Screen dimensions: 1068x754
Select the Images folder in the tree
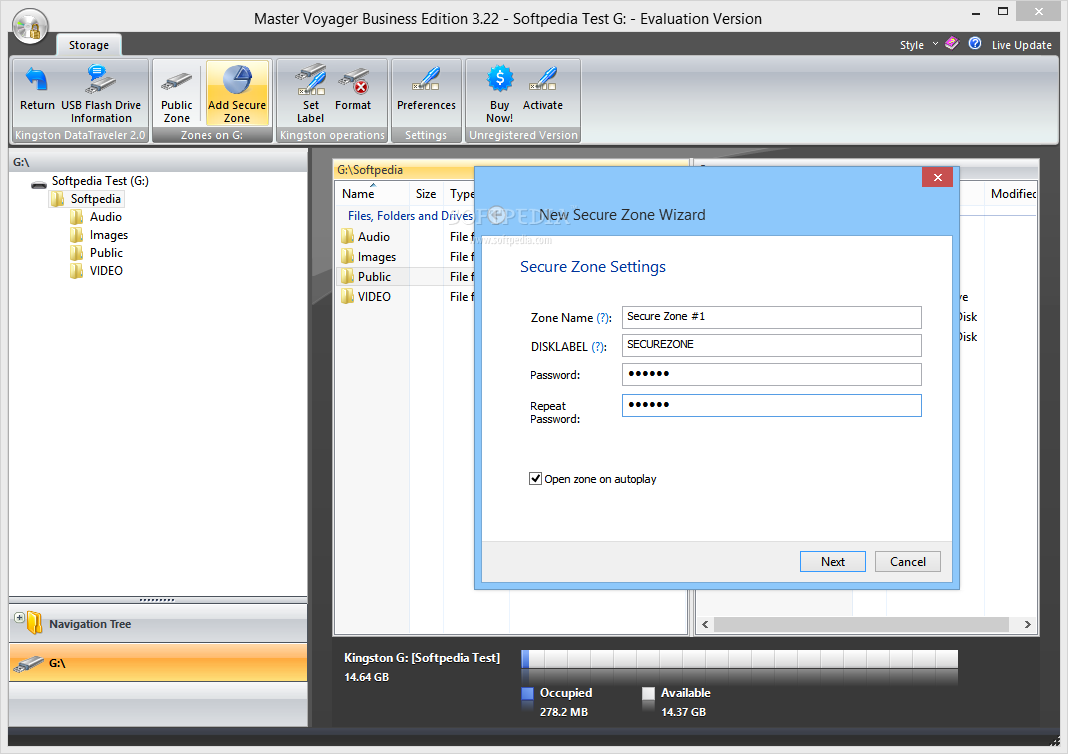pos(108,235)
